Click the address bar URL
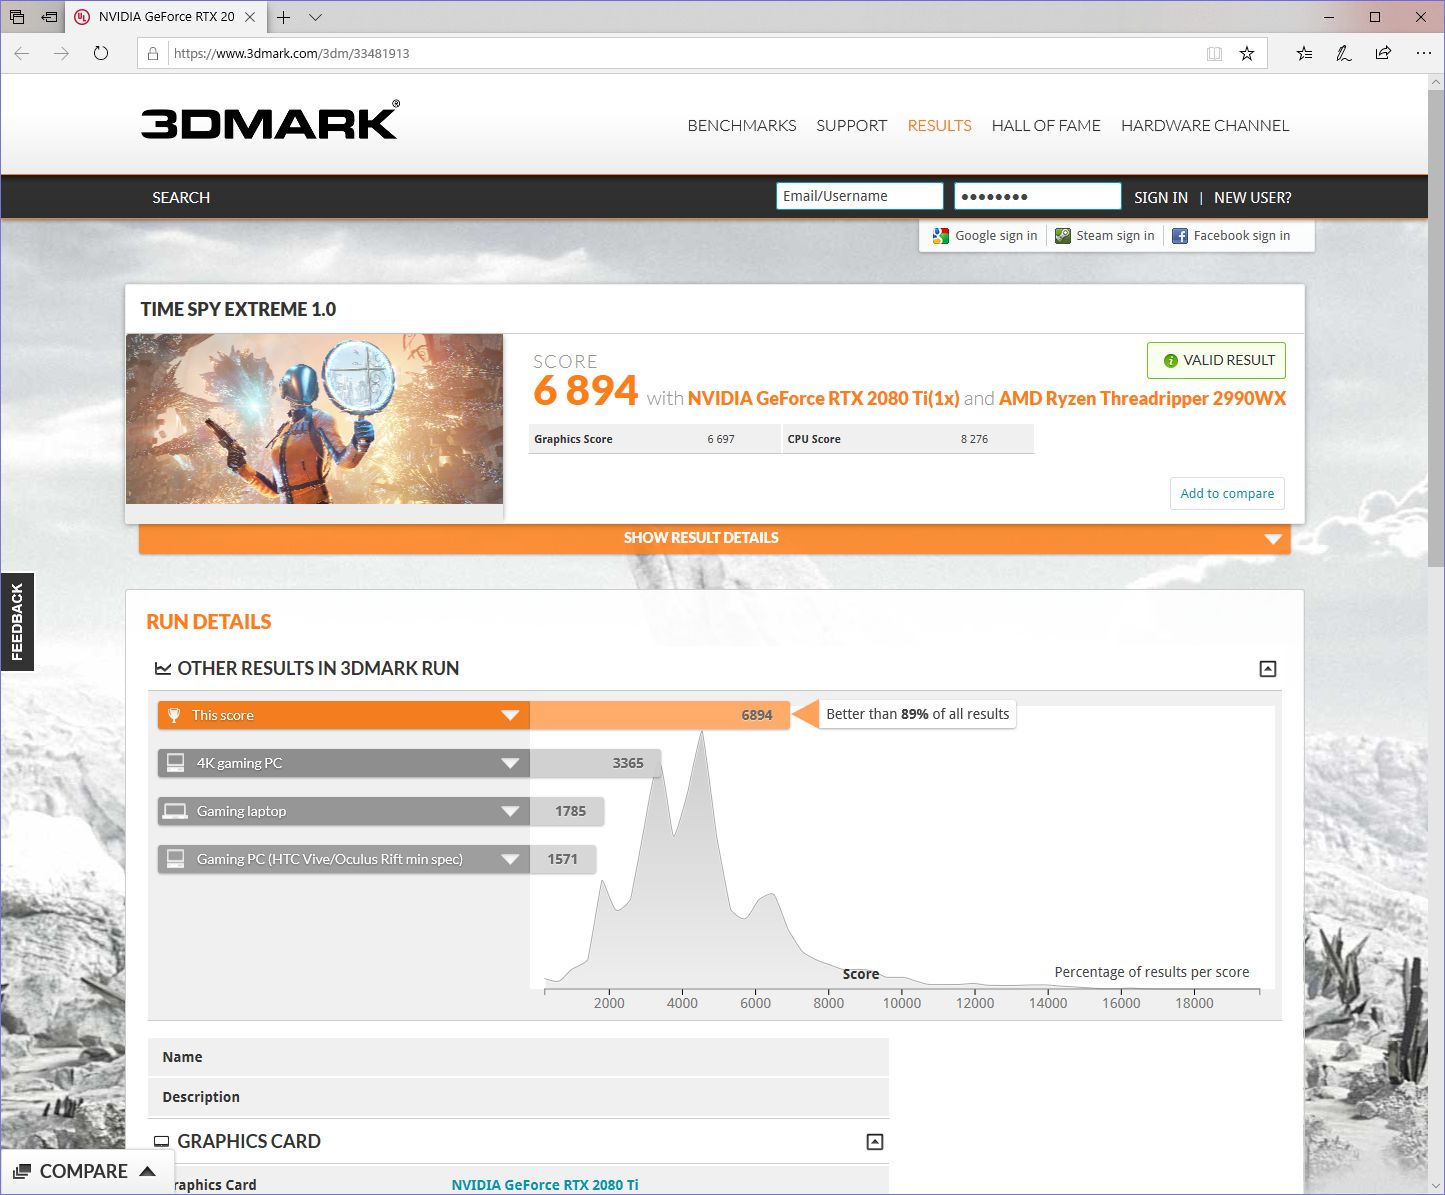This screenshot has height=1195, width=1445. coord(292,54)
